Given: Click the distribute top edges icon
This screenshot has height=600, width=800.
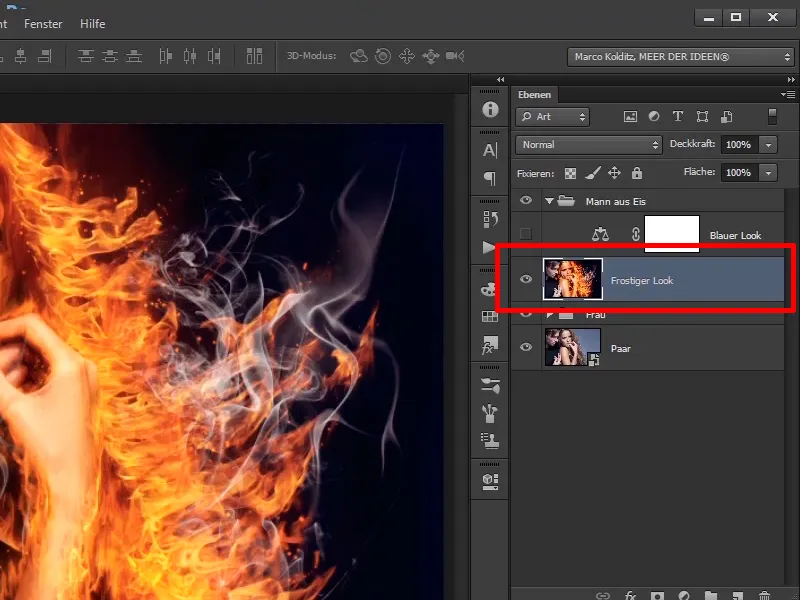Looking at the screenshot, I should pos(86,56).
